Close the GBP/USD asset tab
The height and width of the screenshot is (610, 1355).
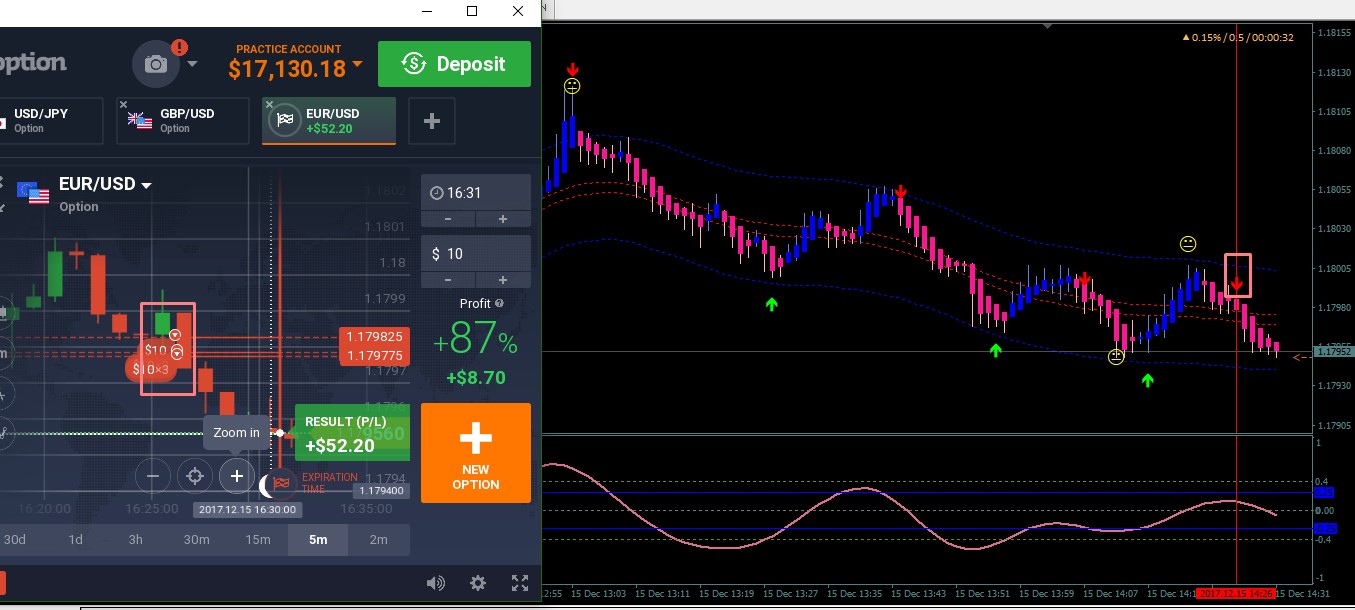coord(123,104)
